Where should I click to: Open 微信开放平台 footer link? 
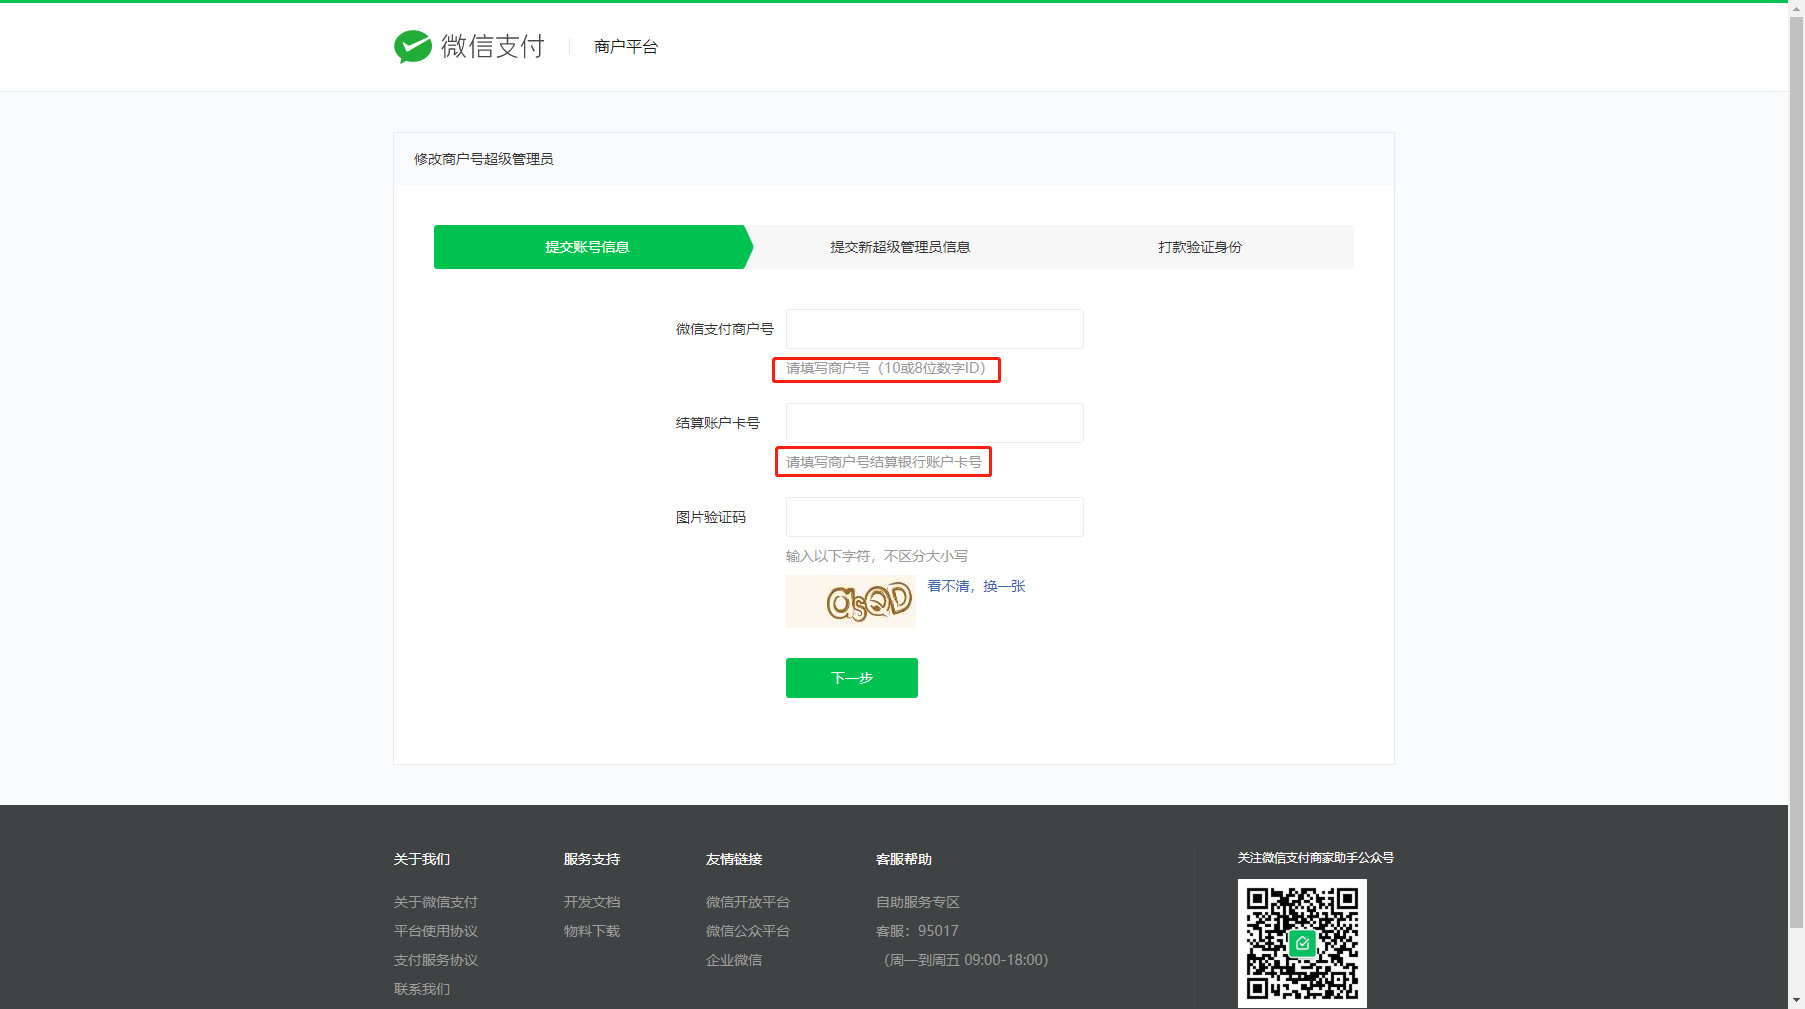pos(748,902)
